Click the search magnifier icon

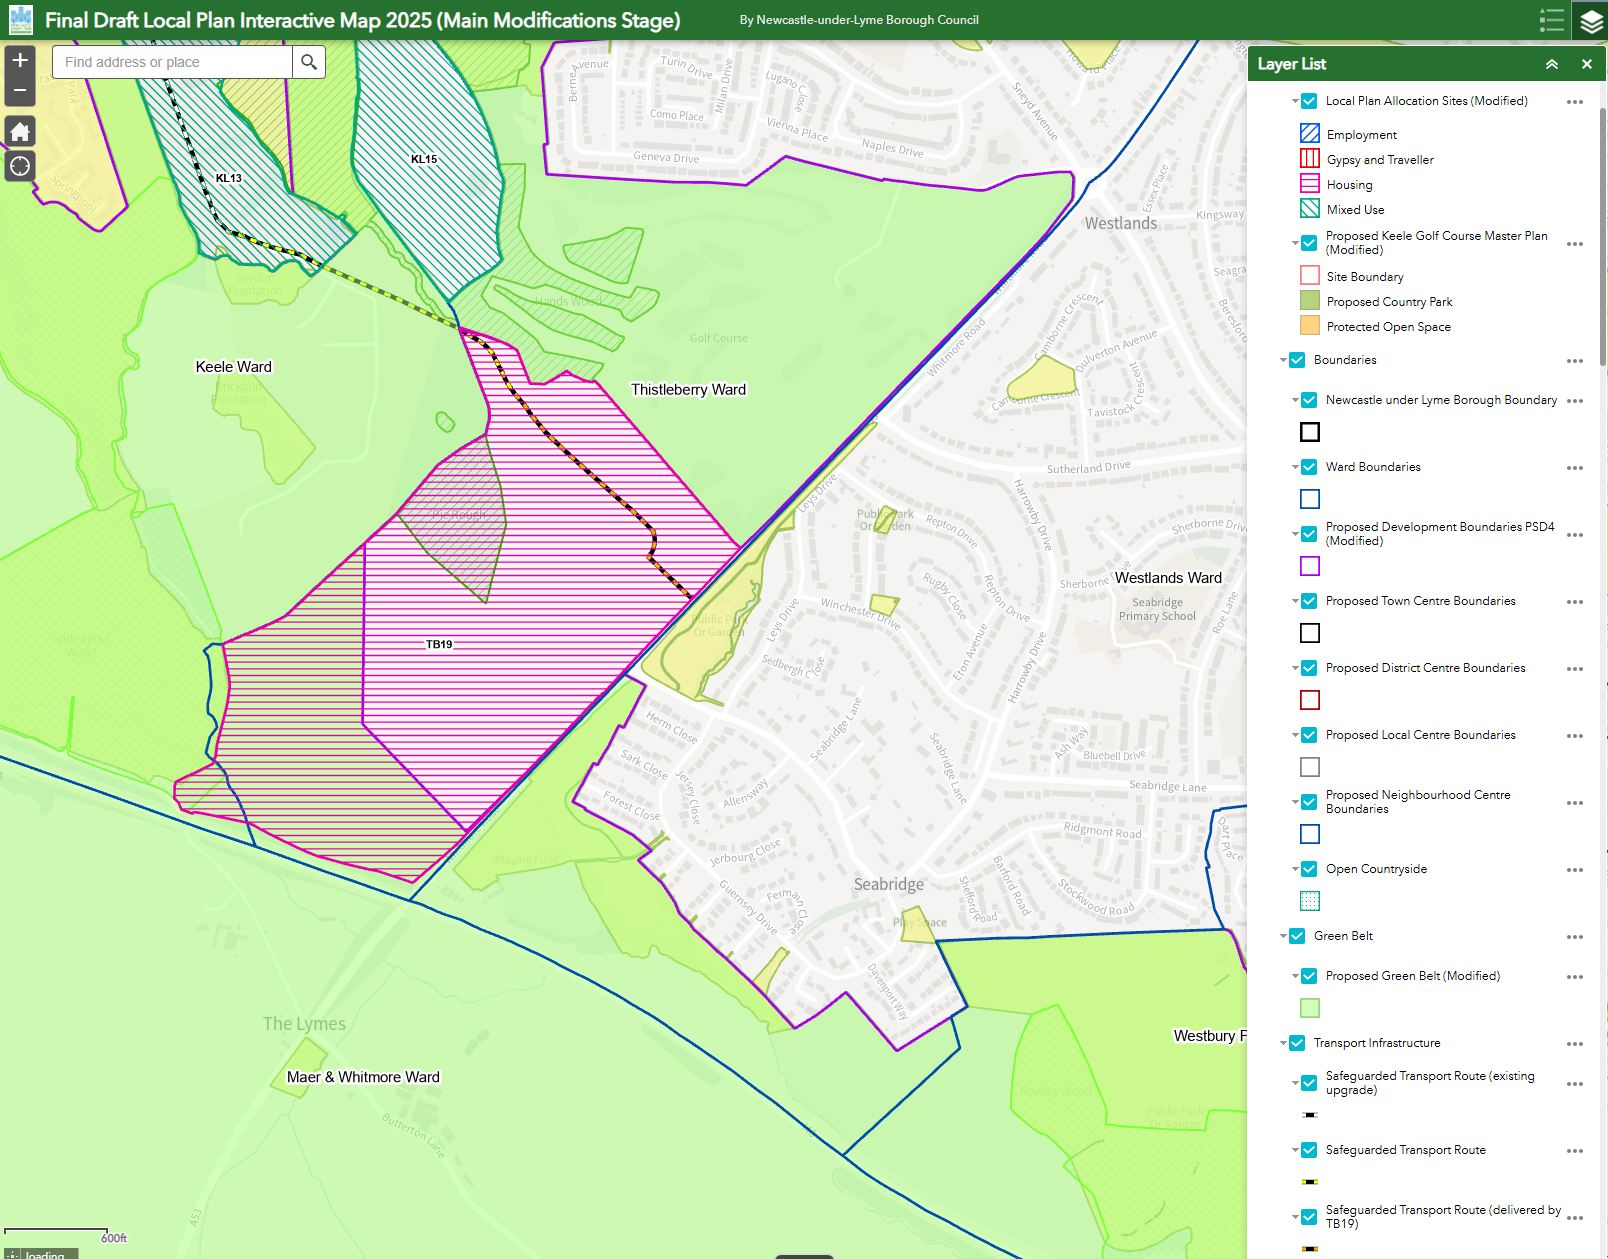pyautogui.click(x=309, y=62)
